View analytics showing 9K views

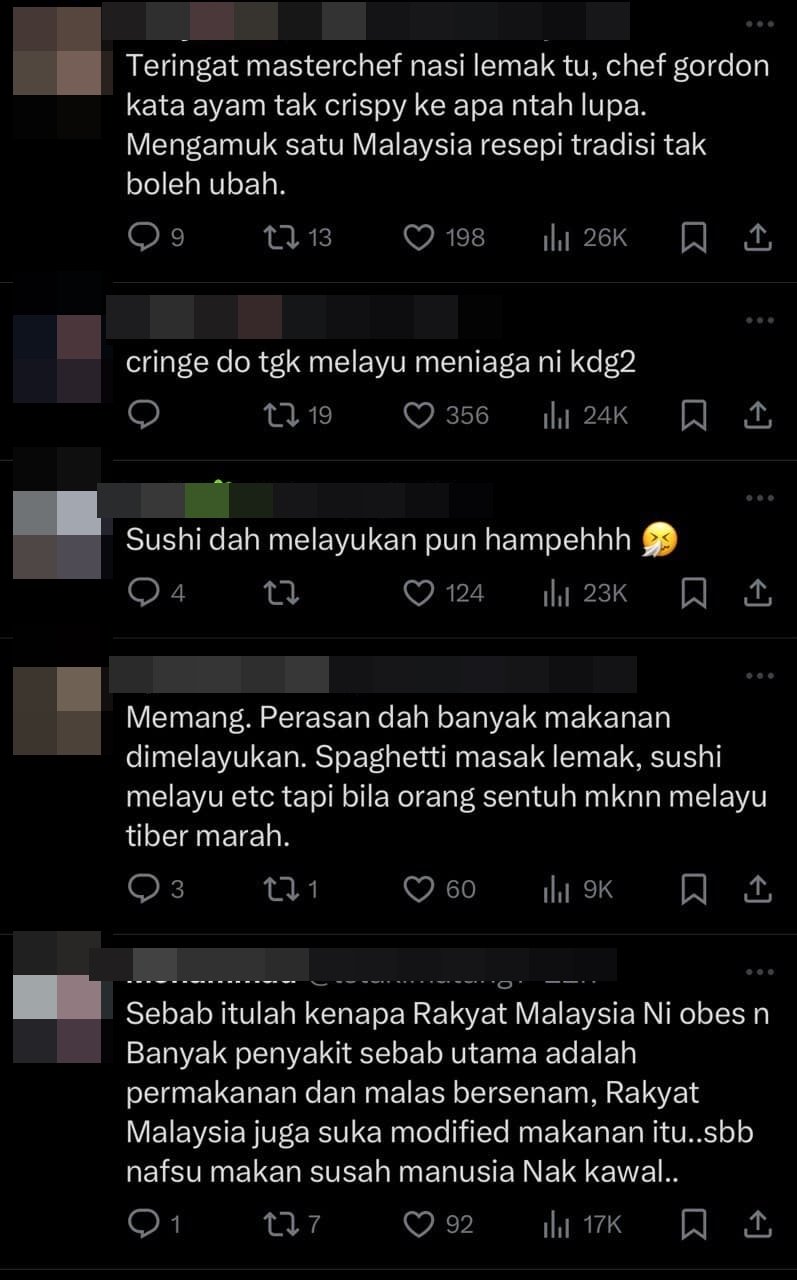578,889
